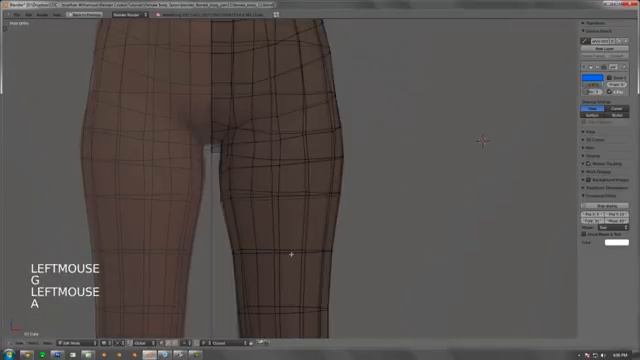Expand the 3D Cursor panel
Image resolution: width=640 pixels, height=360 pixels.
coord(594,140)
